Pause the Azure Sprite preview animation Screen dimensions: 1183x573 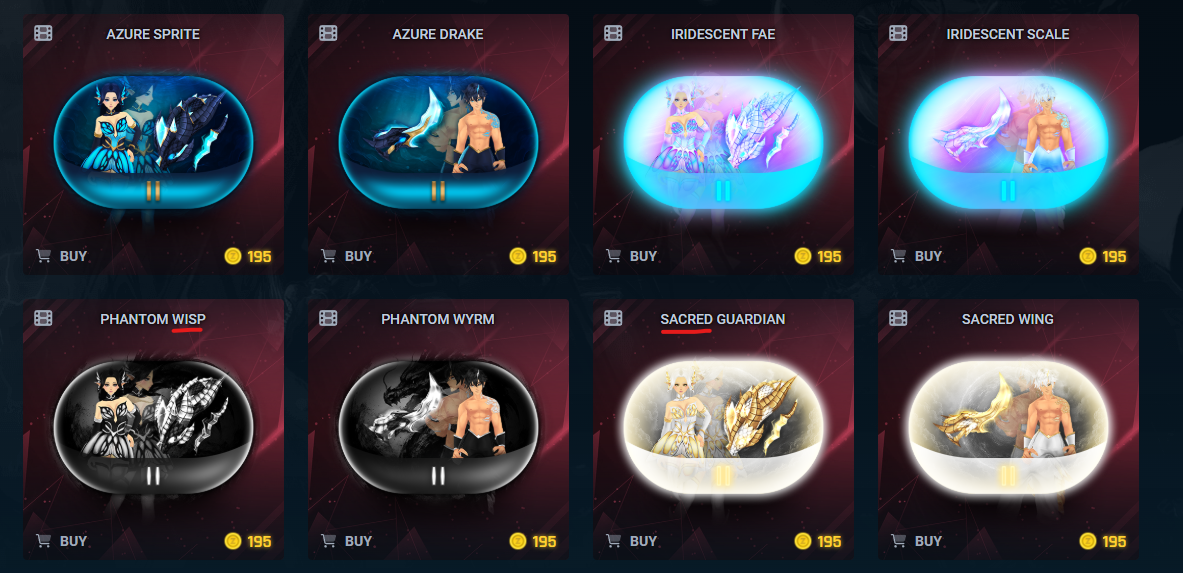point(153,191)
